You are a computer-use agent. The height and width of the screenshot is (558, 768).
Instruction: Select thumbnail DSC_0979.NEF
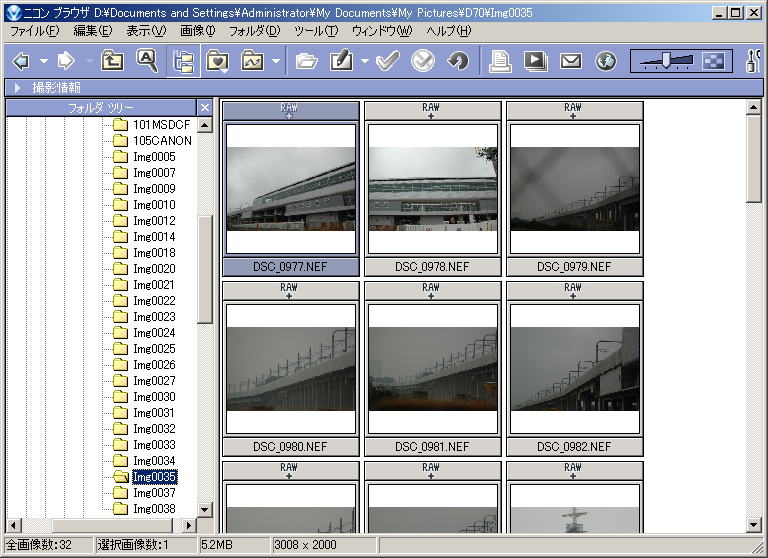[575, 189]
